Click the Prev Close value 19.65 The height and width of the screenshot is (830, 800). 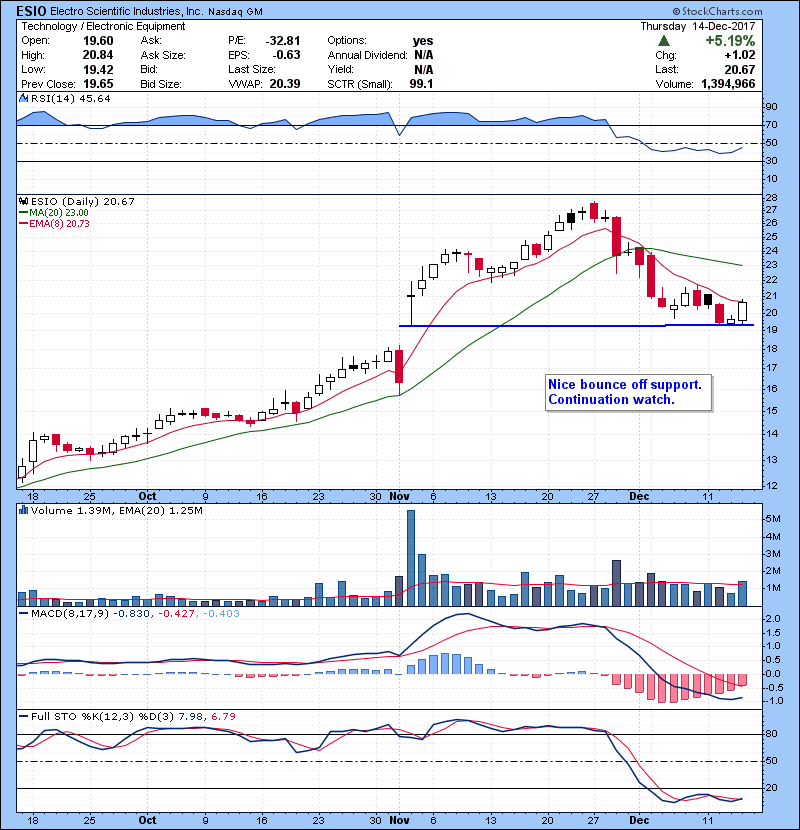98,84
